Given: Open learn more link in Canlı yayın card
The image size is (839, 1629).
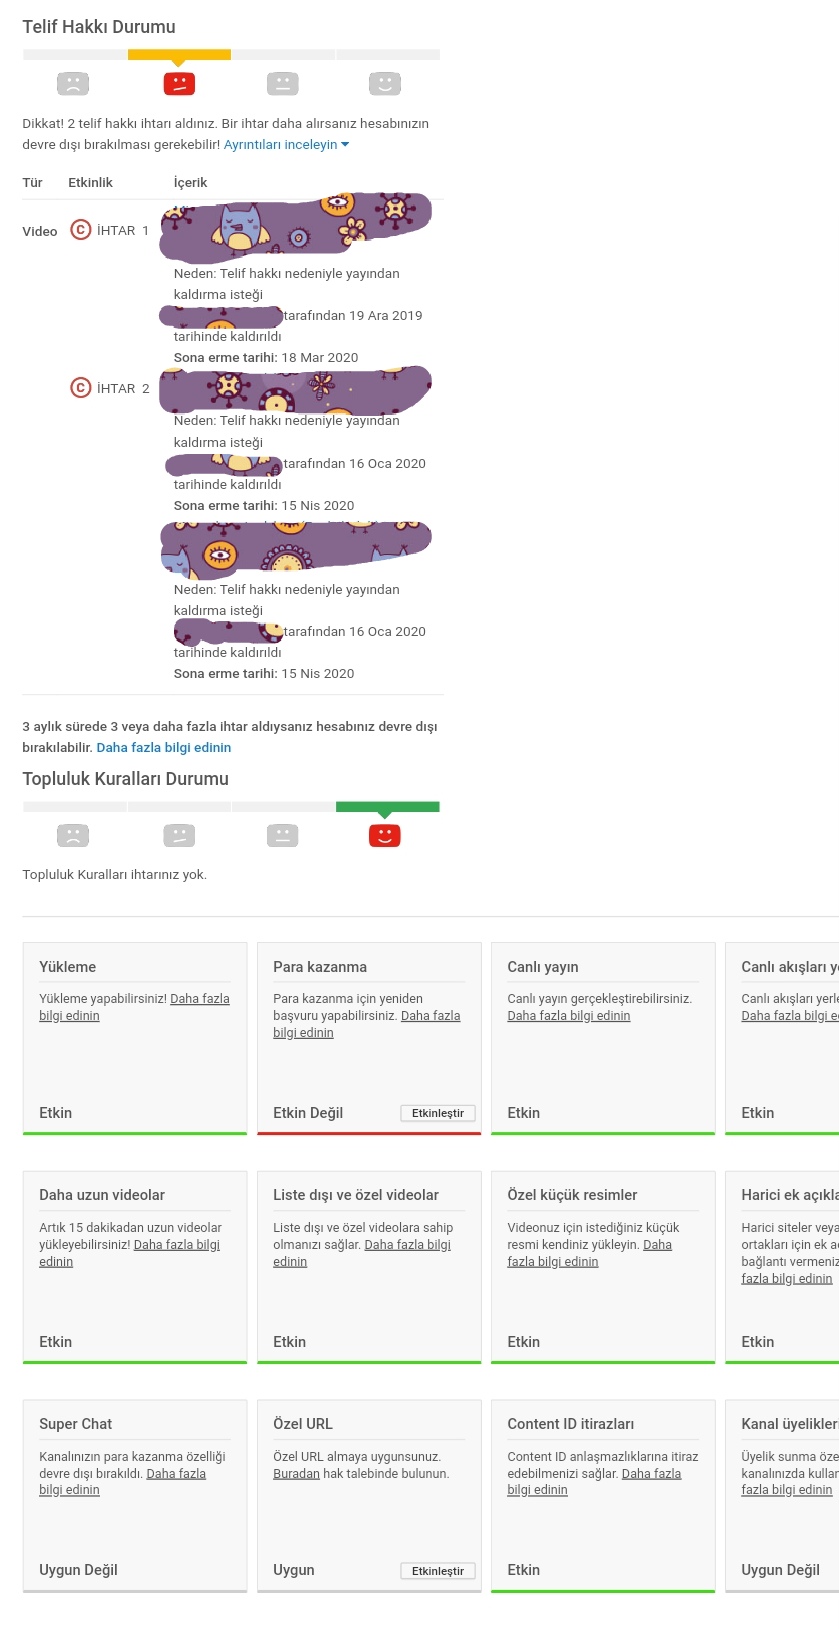Looking at the screenshot, I should [x=569, y=1016].
